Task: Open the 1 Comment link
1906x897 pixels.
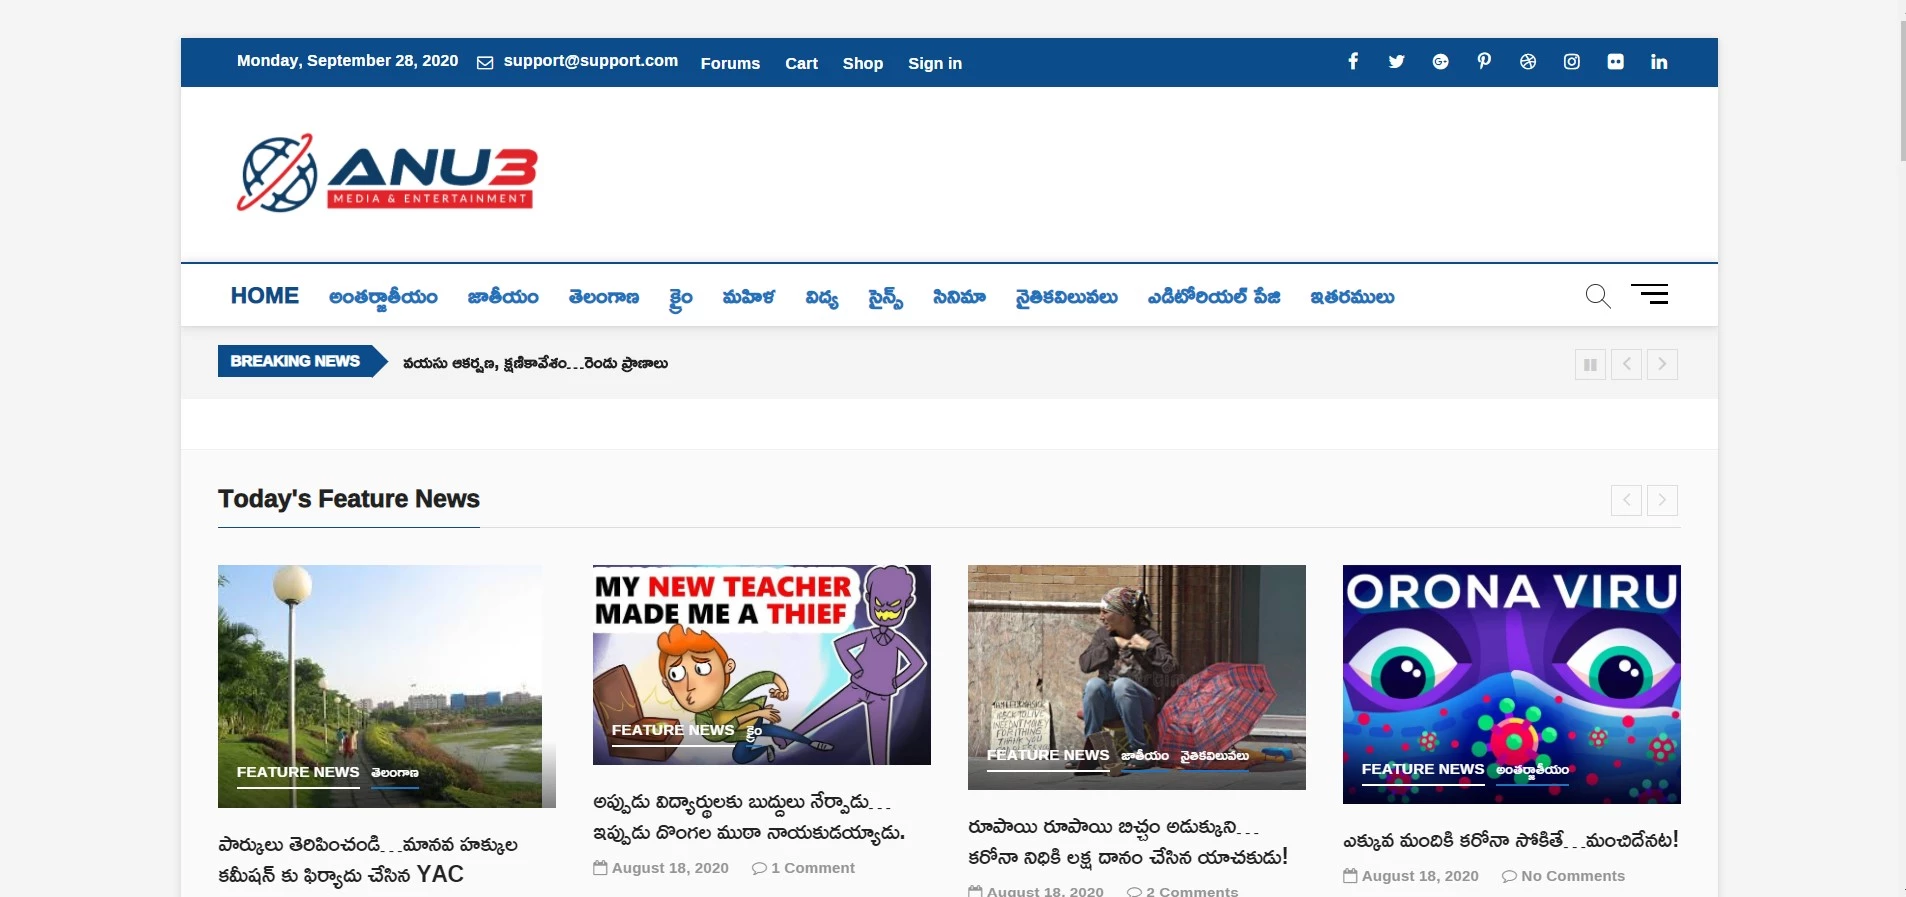Action: point(812,868)
